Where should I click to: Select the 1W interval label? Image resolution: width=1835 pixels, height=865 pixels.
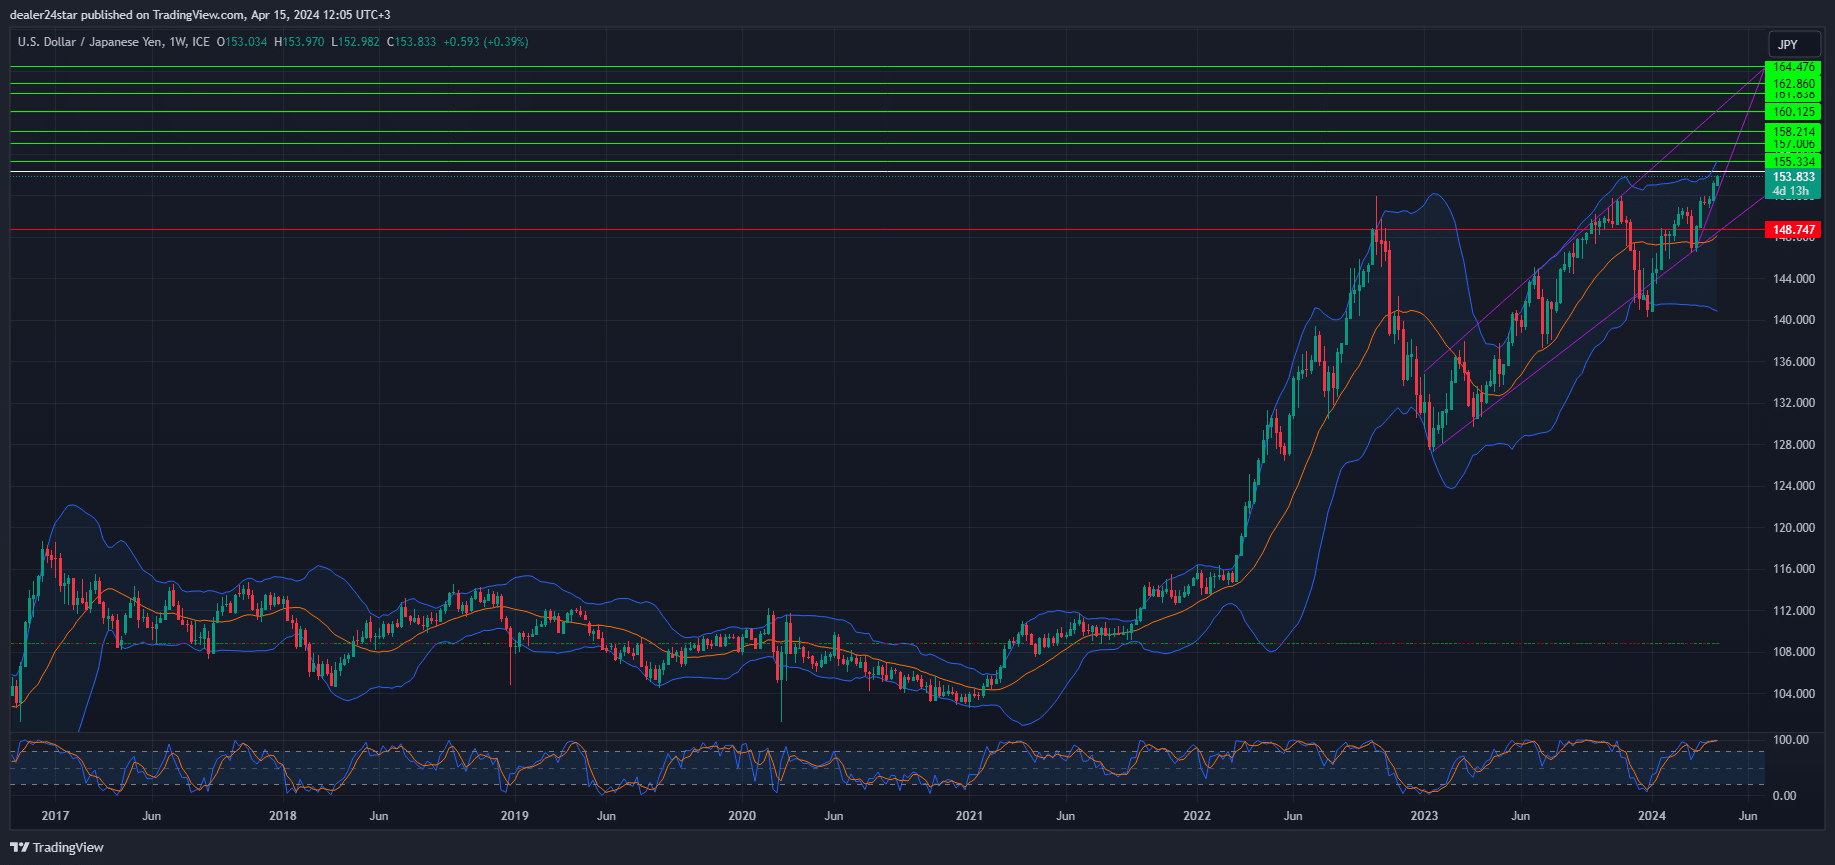[x=177, y=42]
